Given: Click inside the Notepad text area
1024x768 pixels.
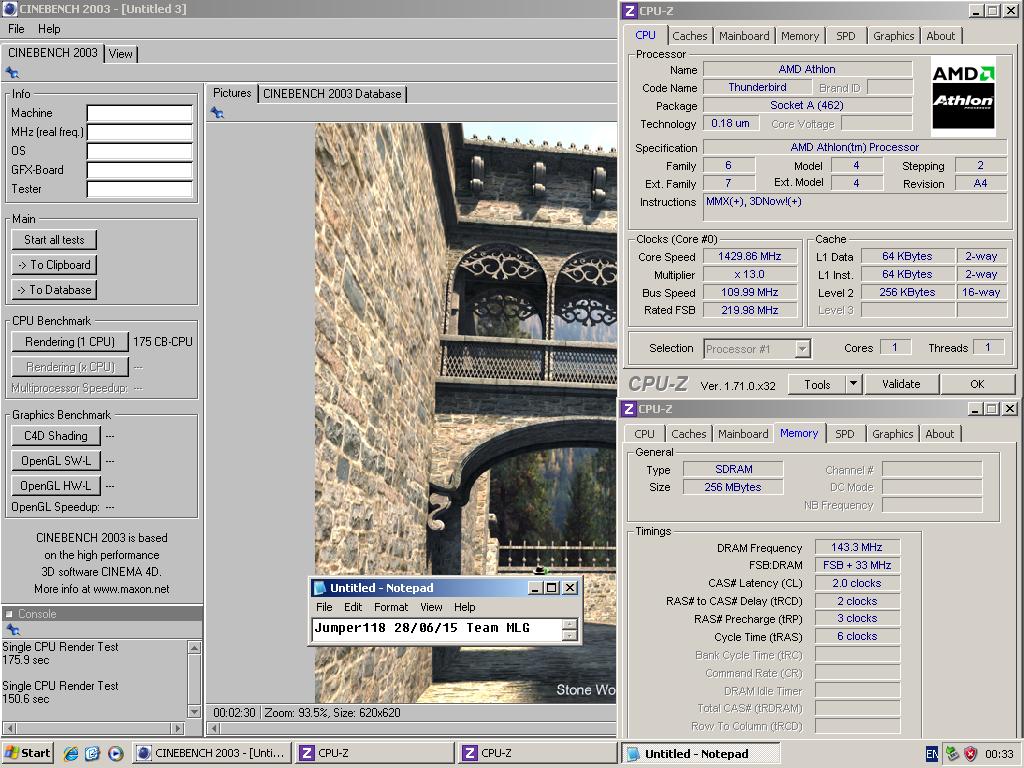Looking at the screenshot, I should pos(437,630).
